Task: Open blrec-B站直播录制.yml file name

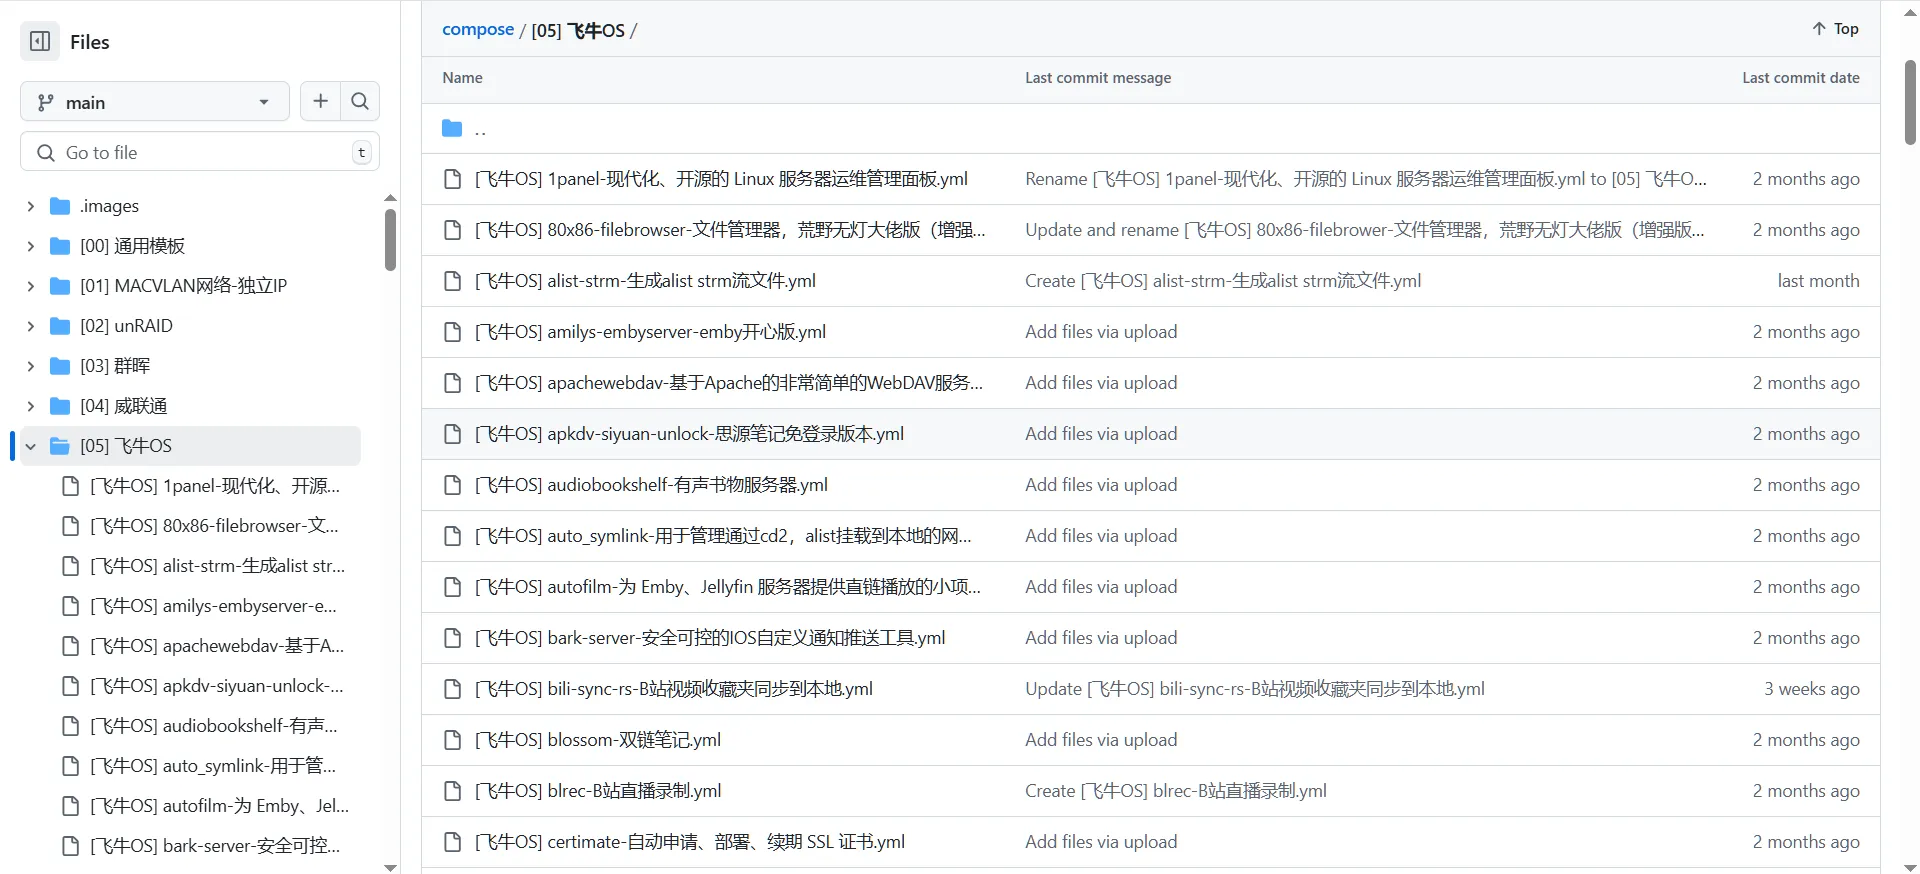Action: [x=598, y=791]
